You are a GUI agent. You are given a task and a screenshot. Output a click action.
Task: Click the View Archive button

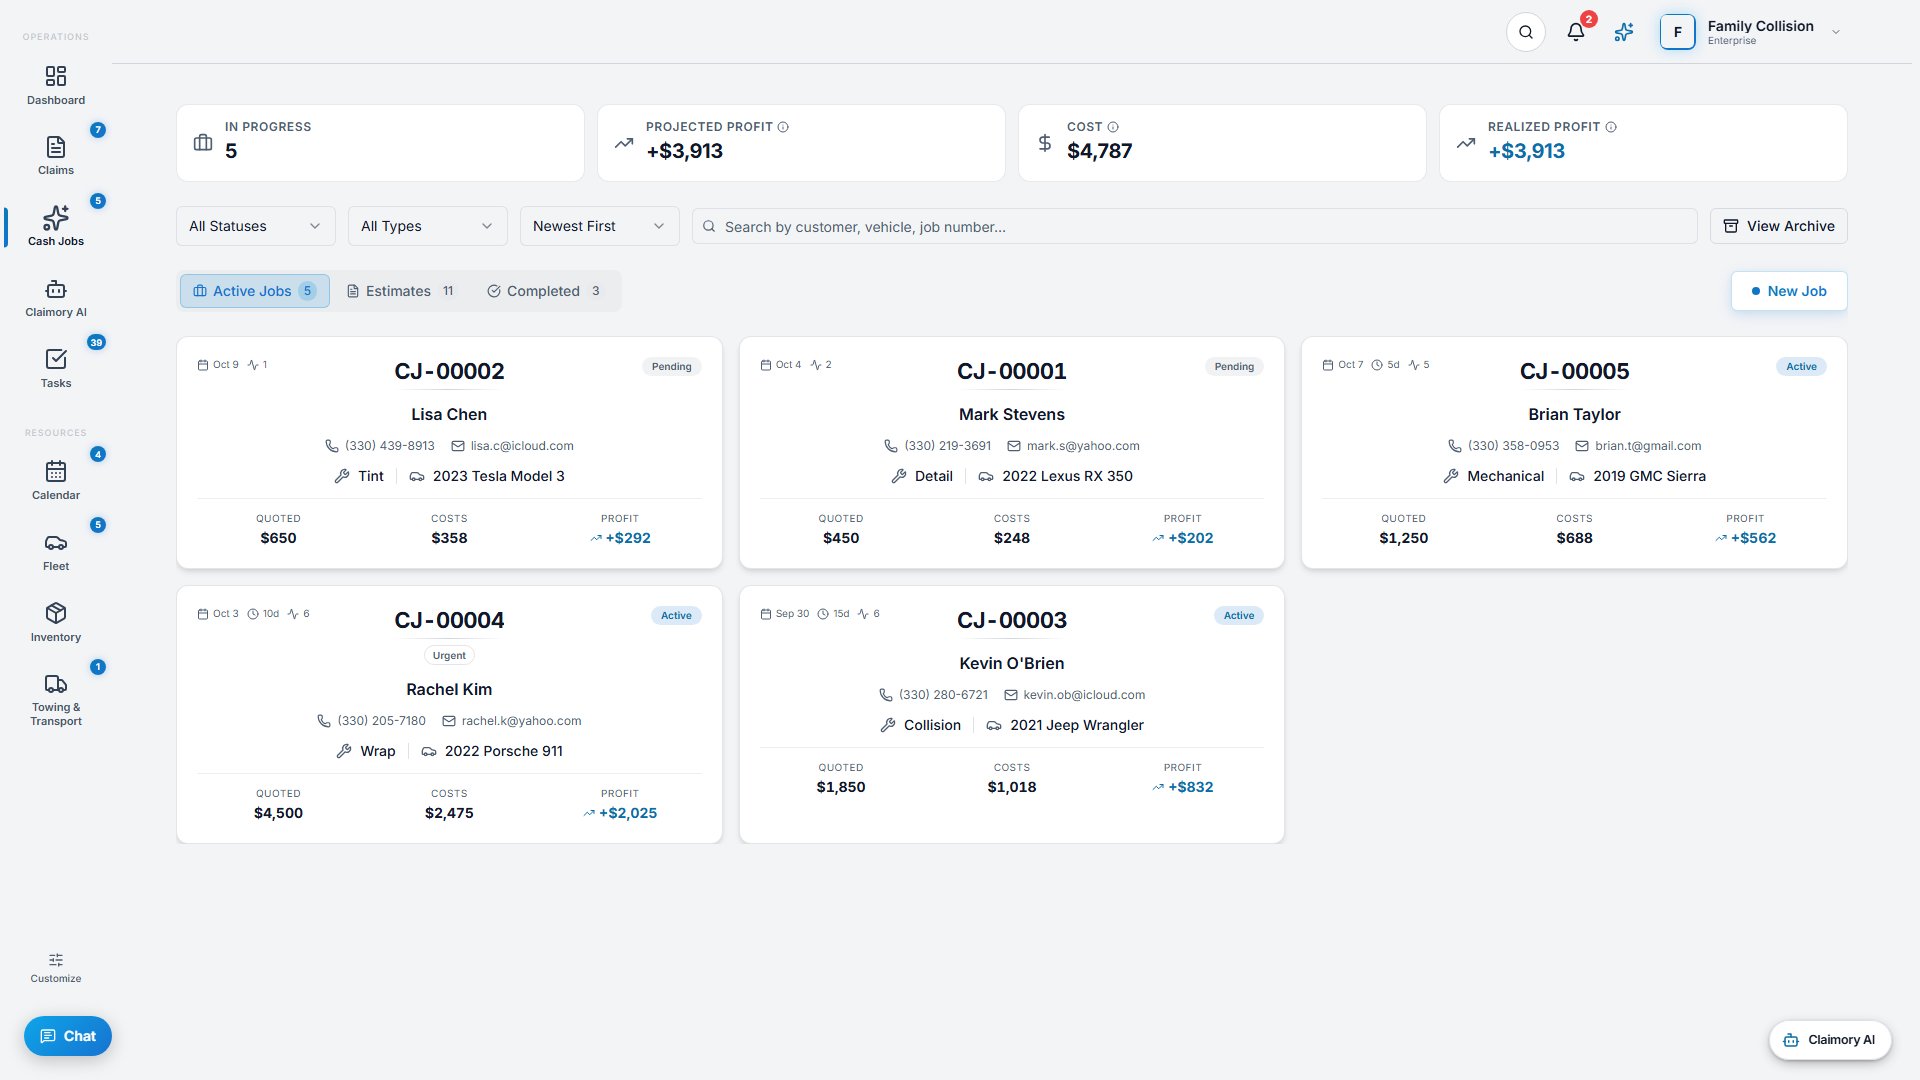1779,226
